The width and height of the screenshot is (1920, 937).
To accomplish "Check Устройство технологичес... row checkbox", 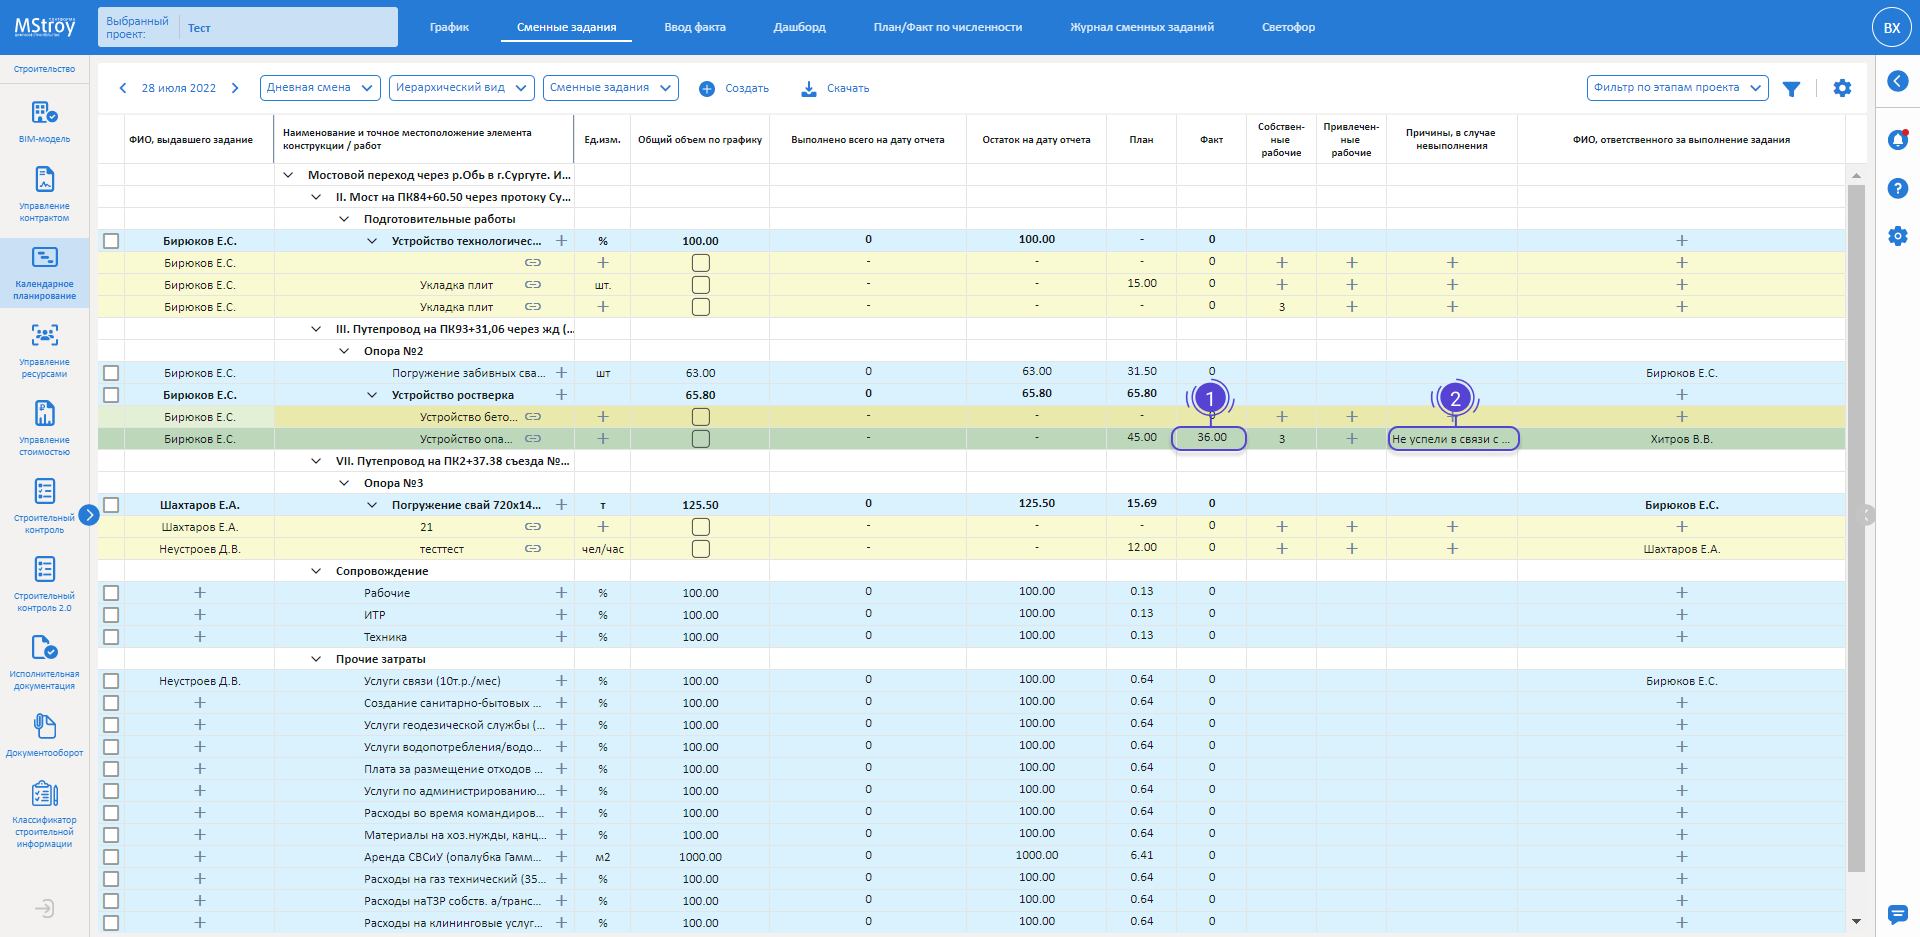I will pyautogui.click(x=111, y=241).
